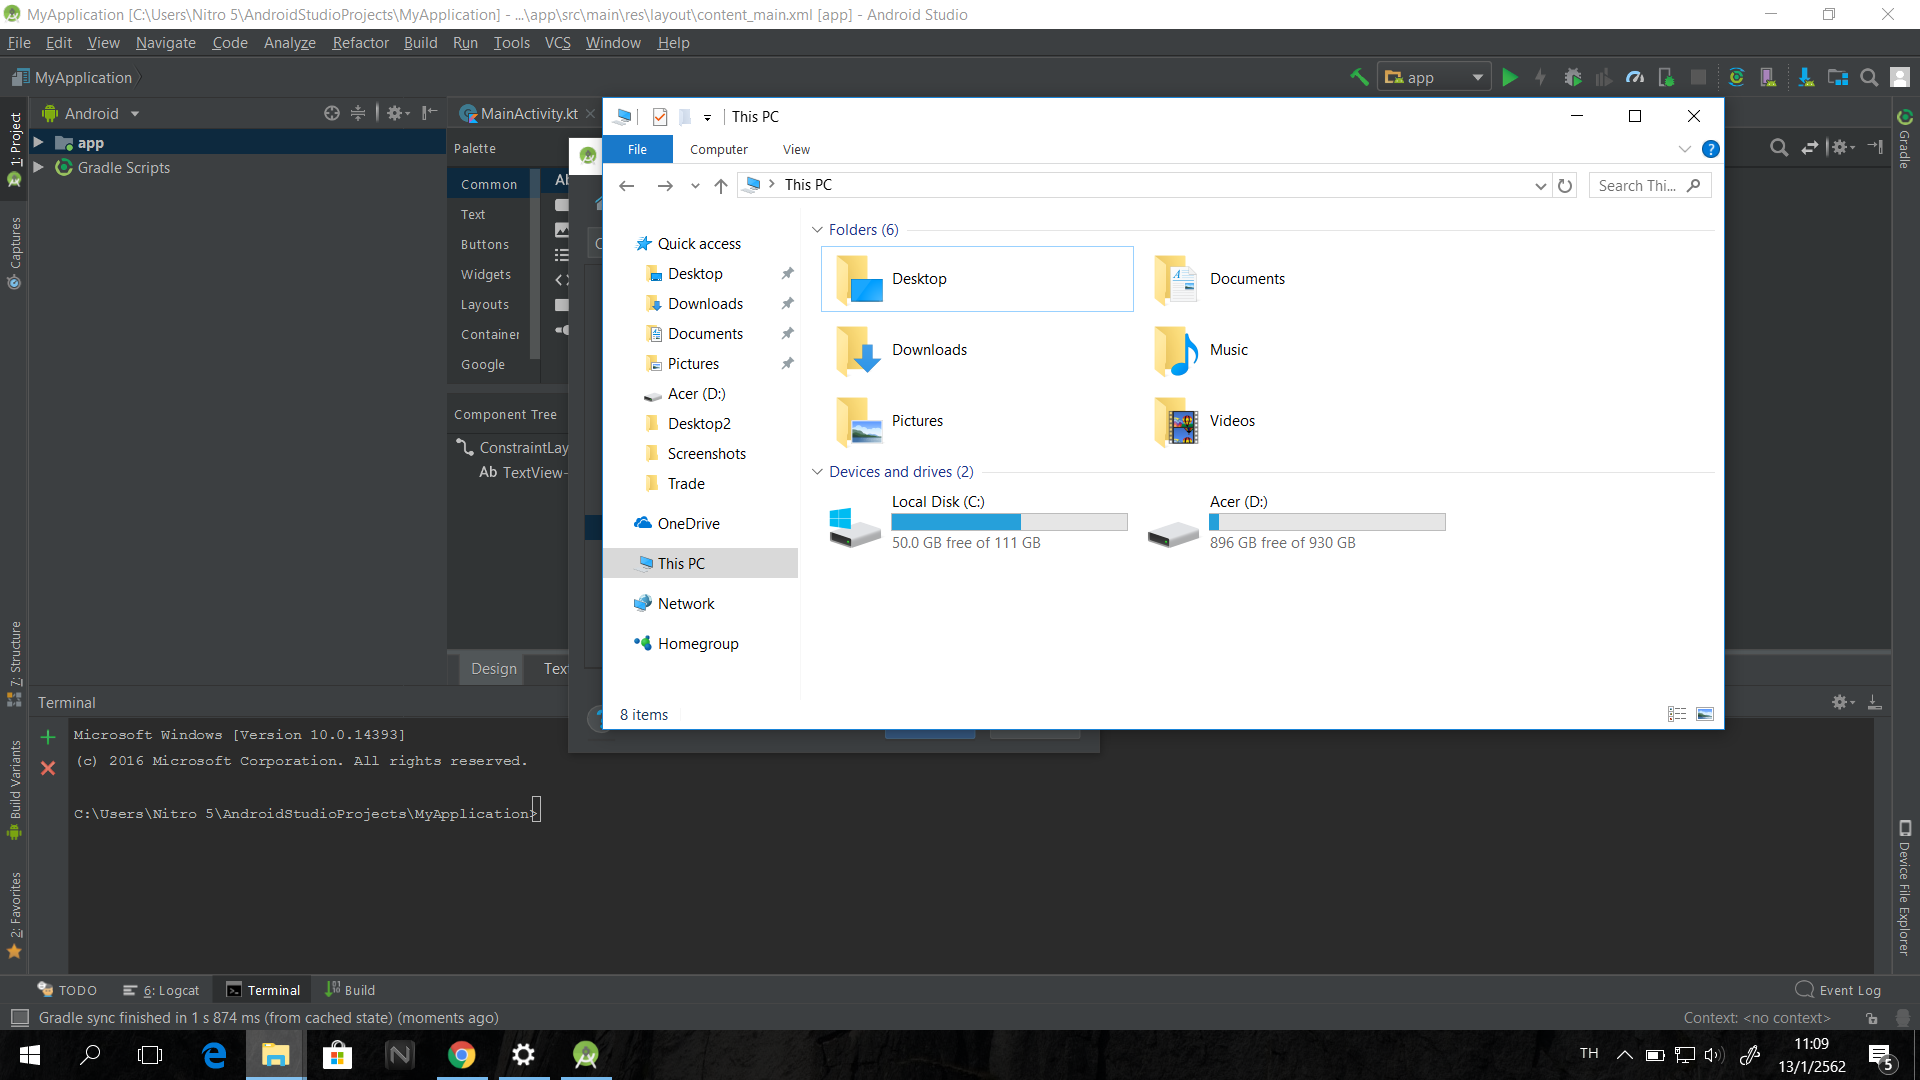Click the Local Disk (C:) usage bar
Viewport: 1920px width, 1080px height.
pyautogui.click(x=1009, y=522)
